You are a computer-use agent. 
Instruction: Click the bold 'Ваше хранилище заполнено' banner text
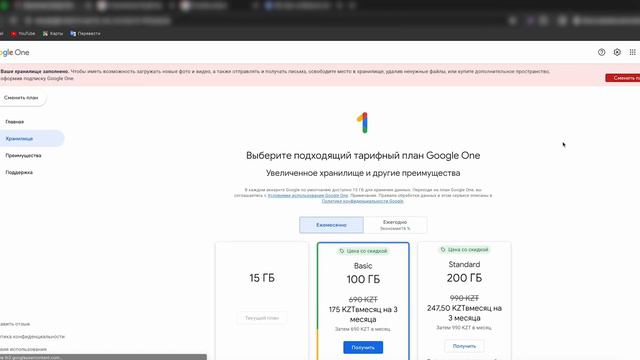click(34, 71)
